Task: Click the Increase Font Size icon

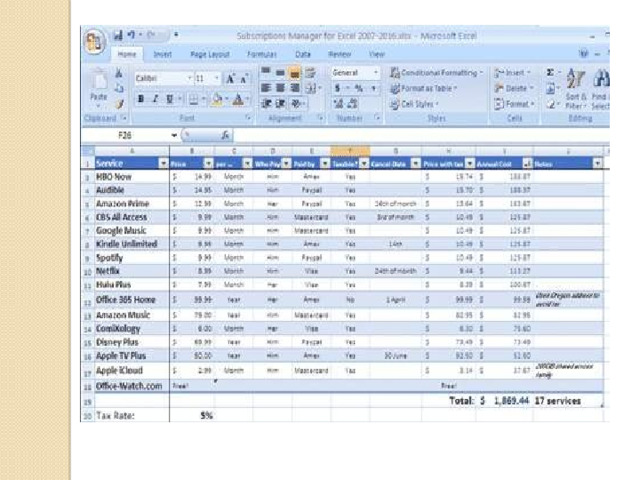Action: pyautogui.click(x=231, y=78)
